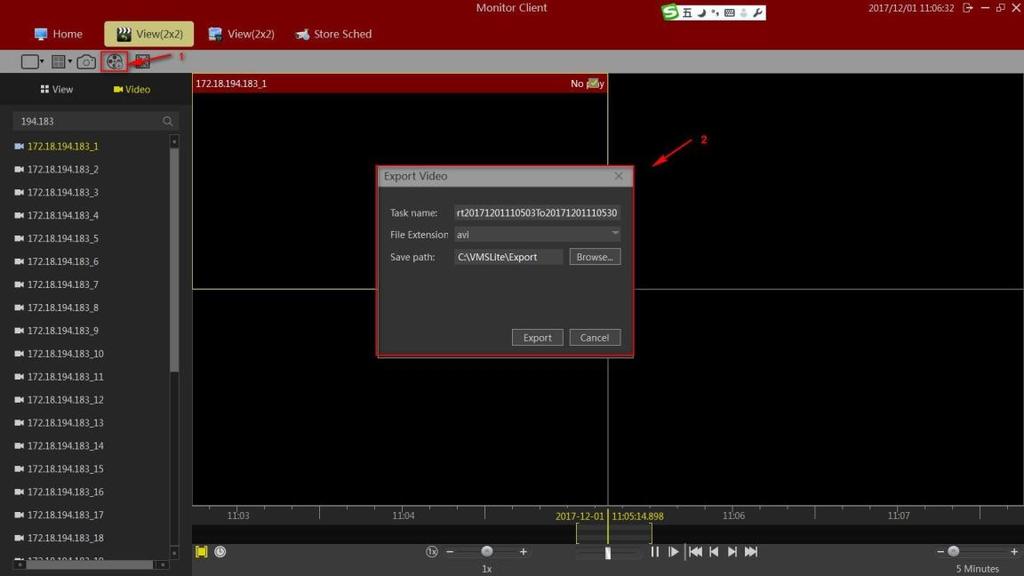Jump to end with skip-forward button
1024x576 pixels.
point(751,552)
